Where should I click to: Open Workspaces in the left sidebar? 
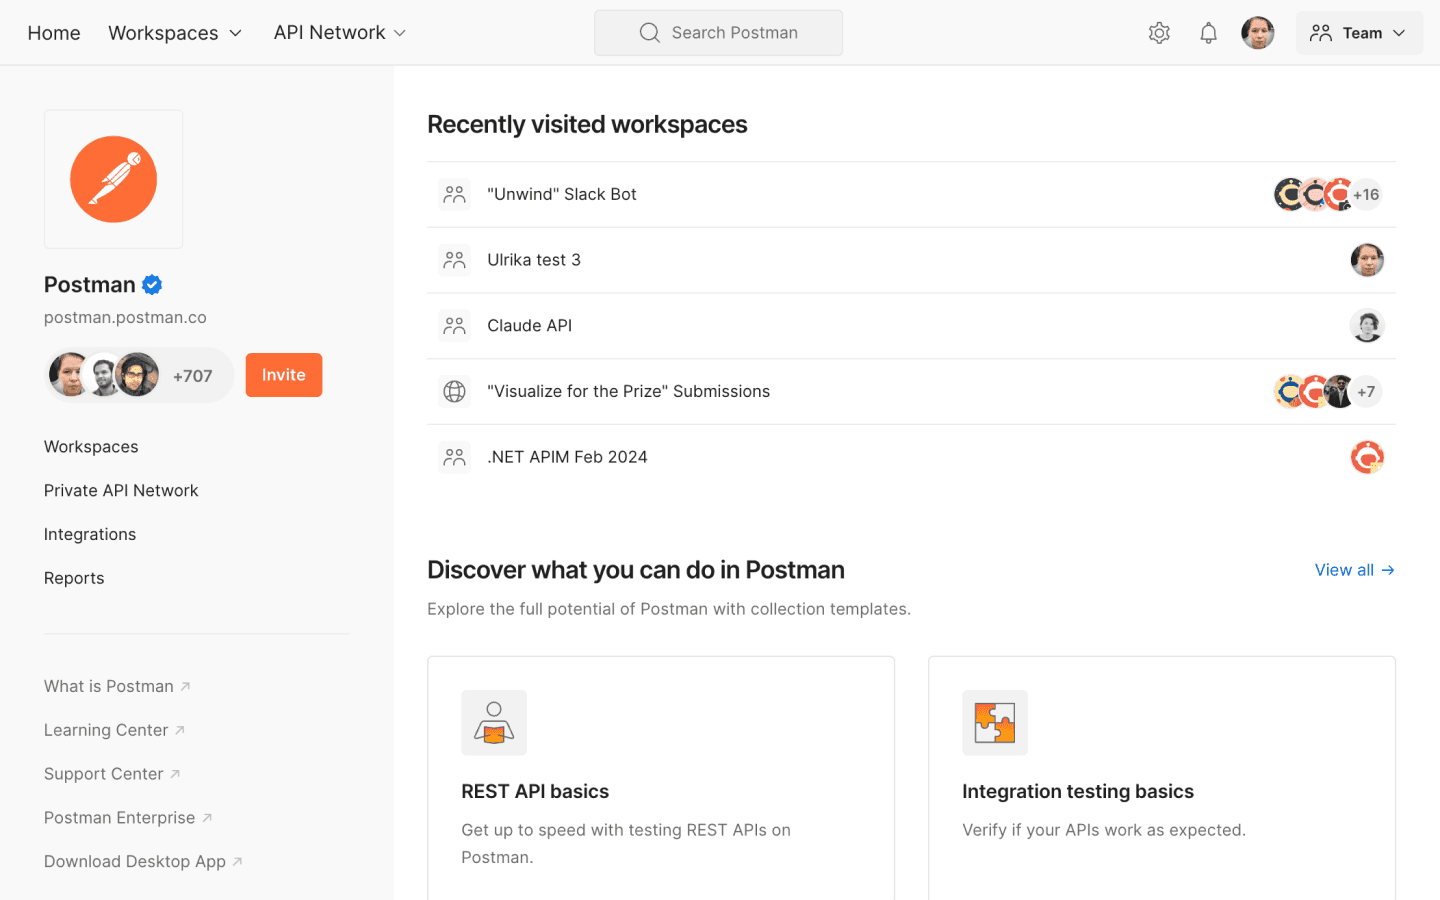point(91,447)
